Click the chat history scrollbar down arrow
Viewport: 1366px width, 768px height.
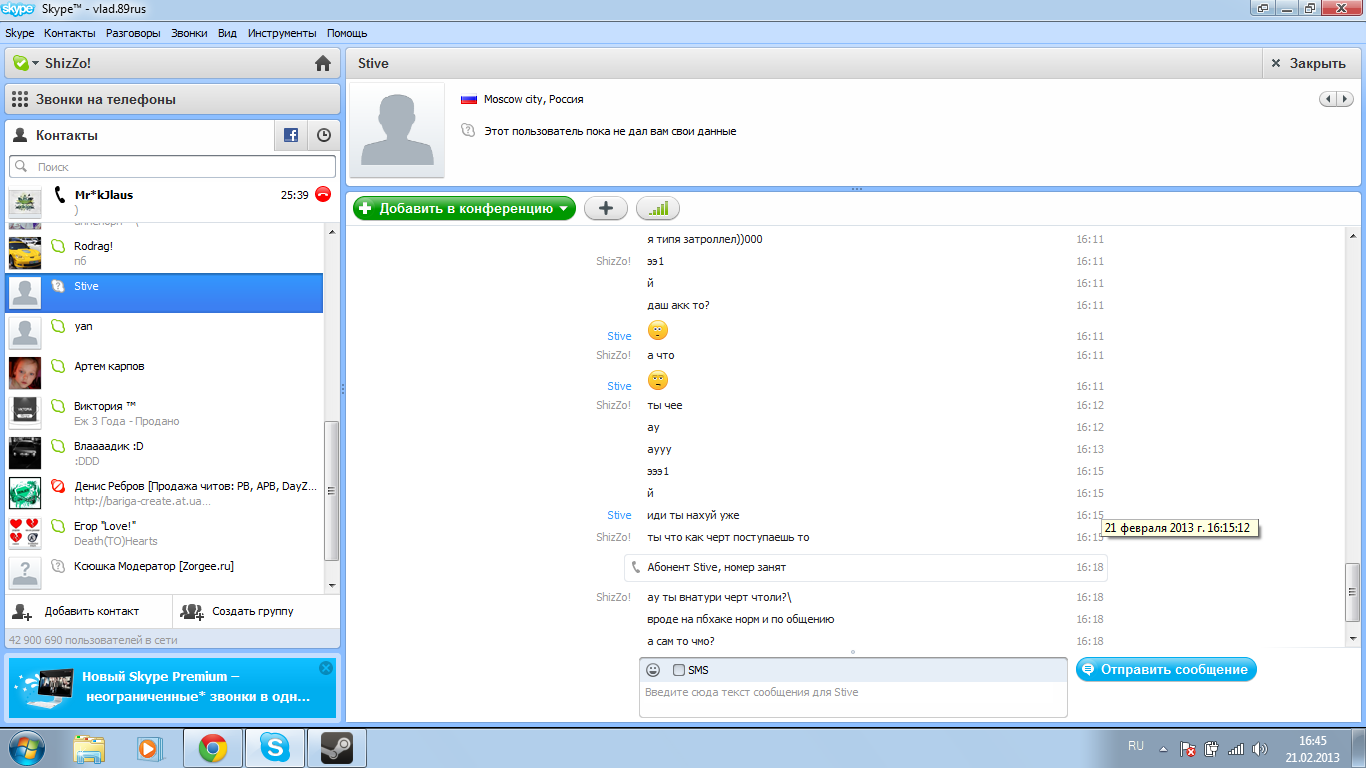click(x=1353, y=638)
